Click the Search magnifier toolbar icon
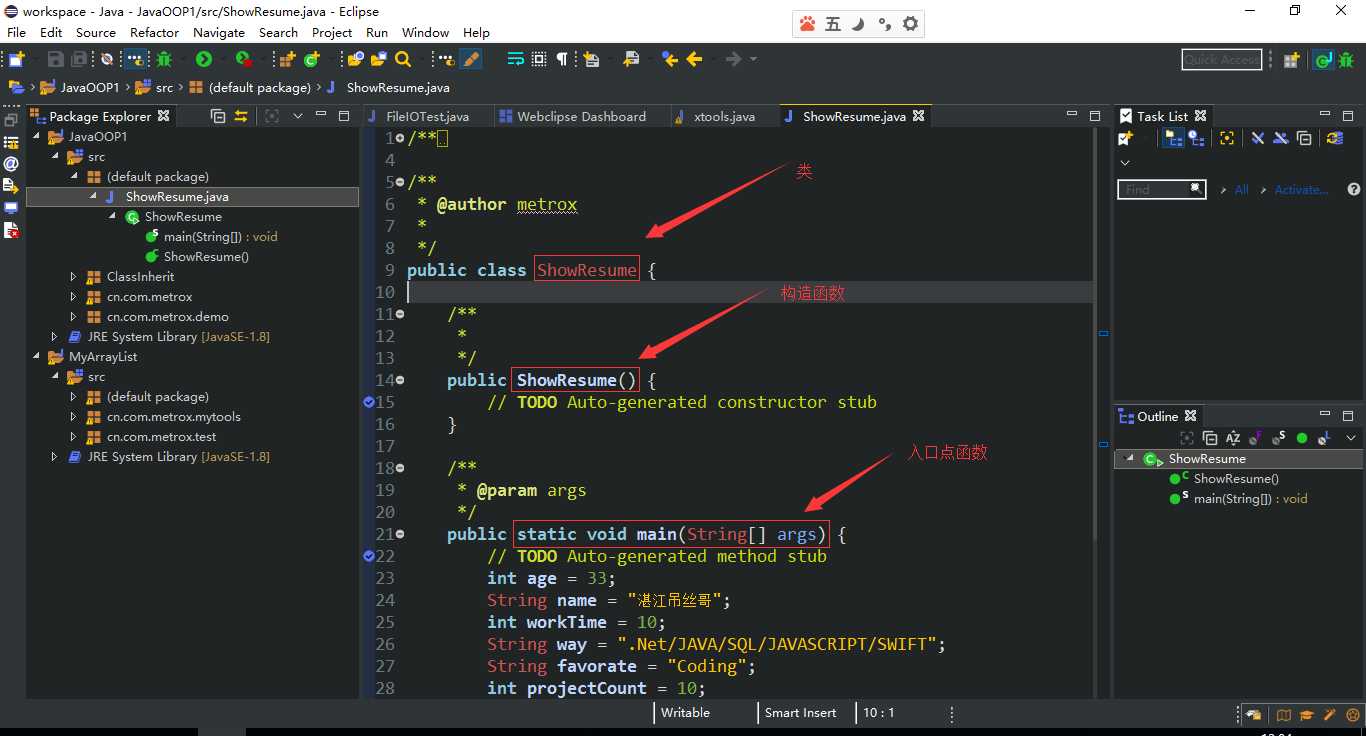The height and width of the screenshot is (736, 1366). click(x=403, y=59)
